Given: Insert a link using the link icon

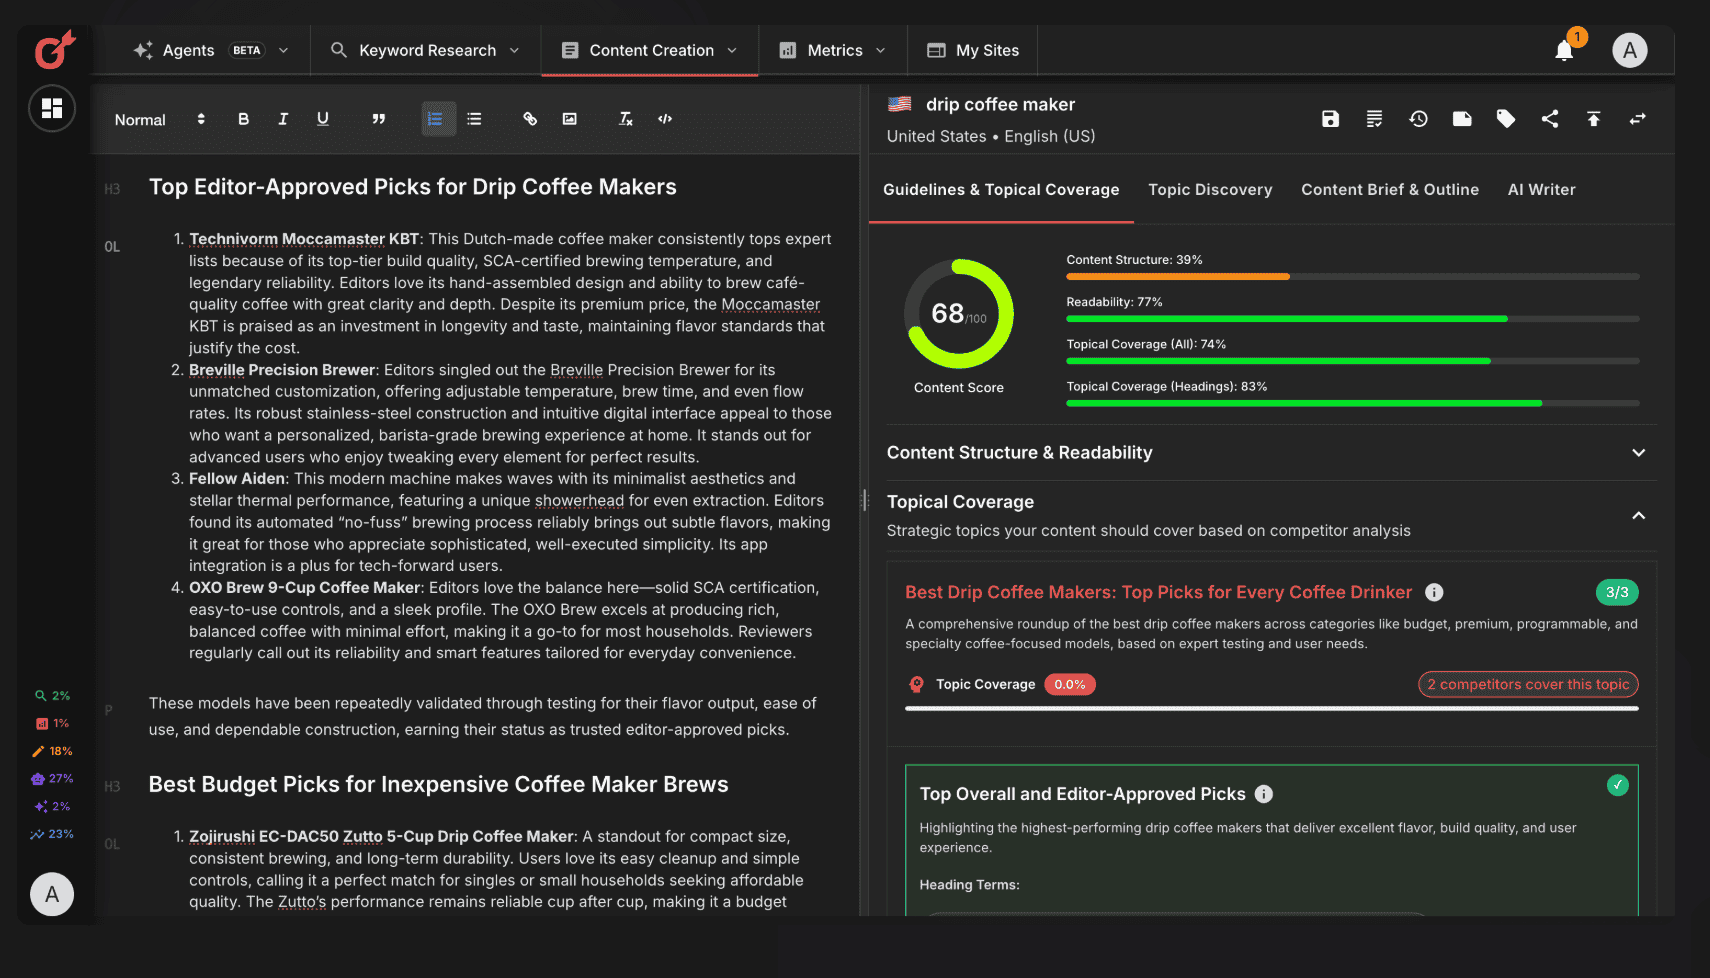Looking at the screenshot, I should (x=530, y=119).
